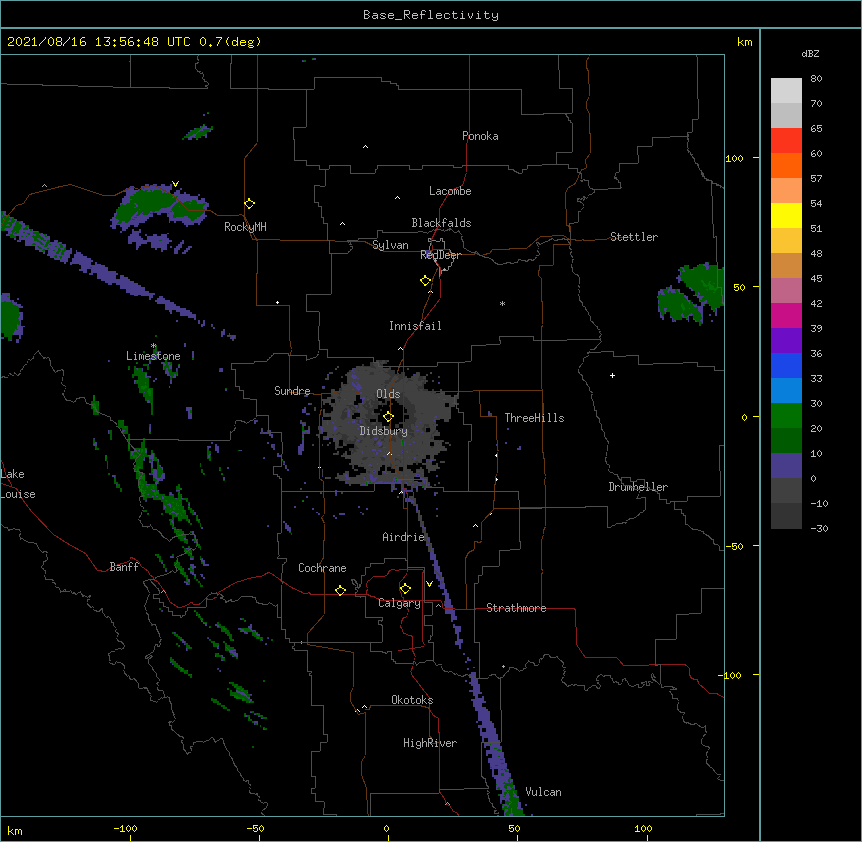This screenshot has width=862, height=842.
Task: Click the Strathmore label
Action: (516, 608)
